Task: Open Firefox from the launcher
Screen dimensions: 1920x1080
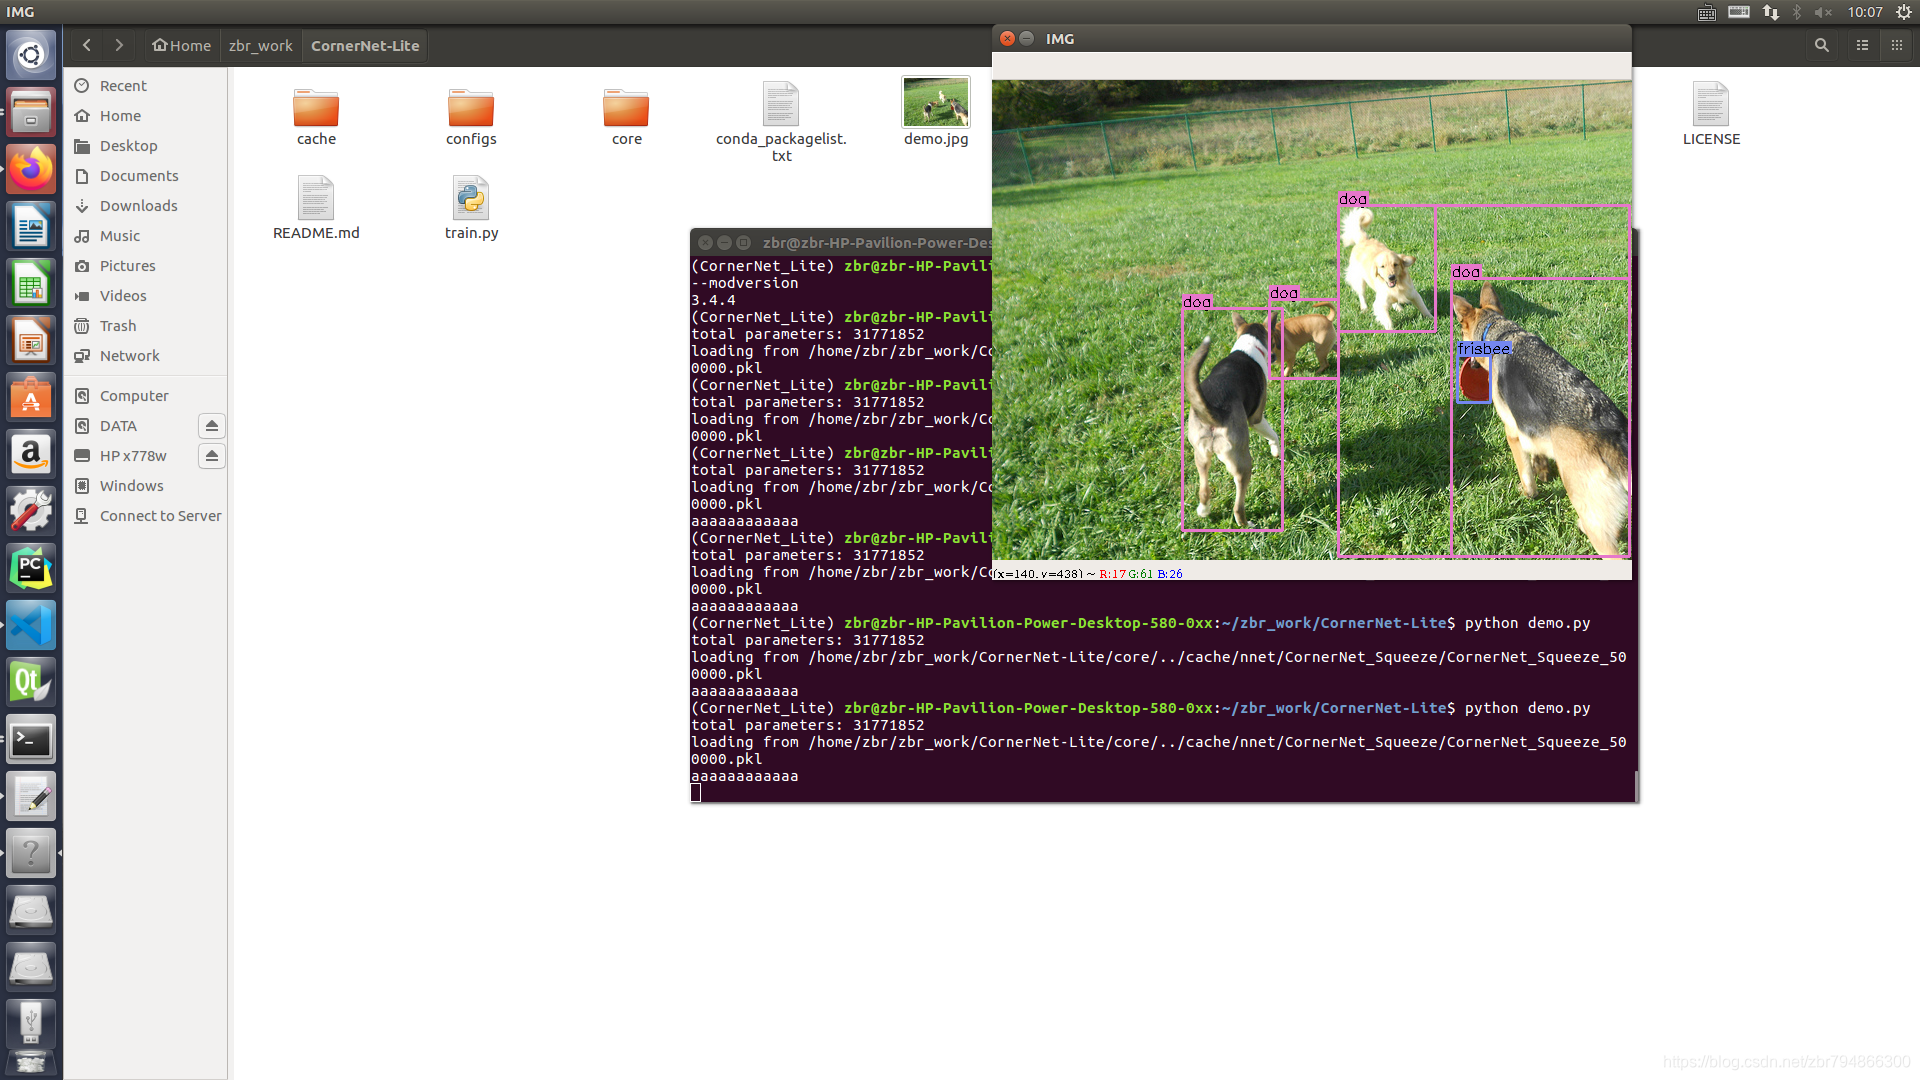Action: coord(31,168)
